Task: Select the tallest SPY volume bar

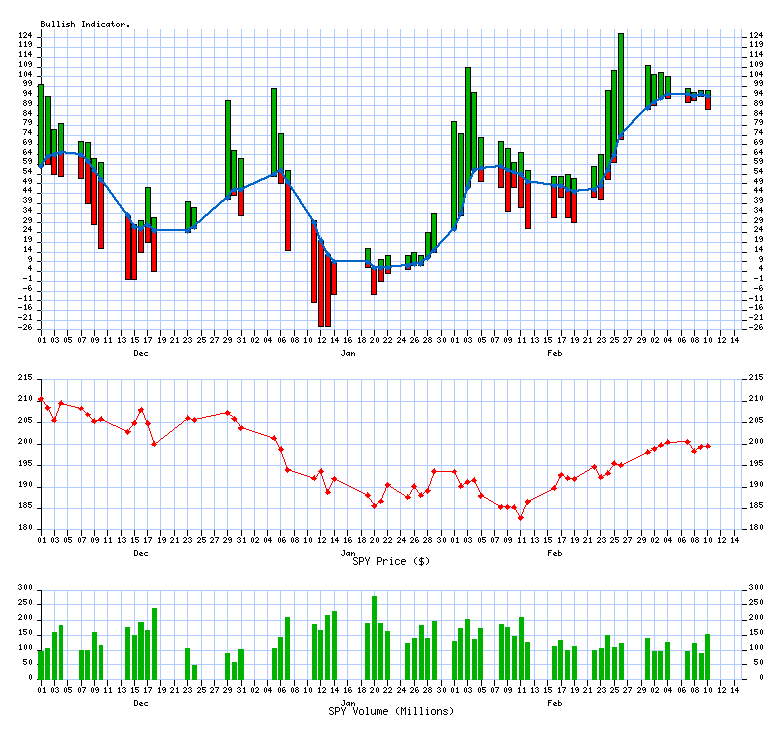Action: 374,637
